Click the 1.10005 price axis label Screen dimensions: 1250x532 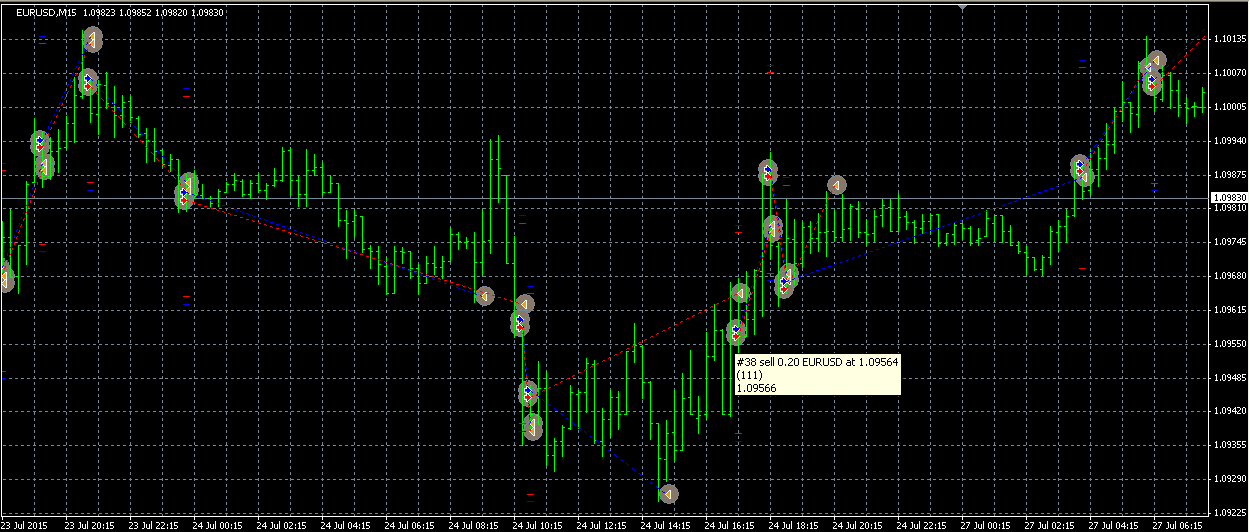[1228, 107]
